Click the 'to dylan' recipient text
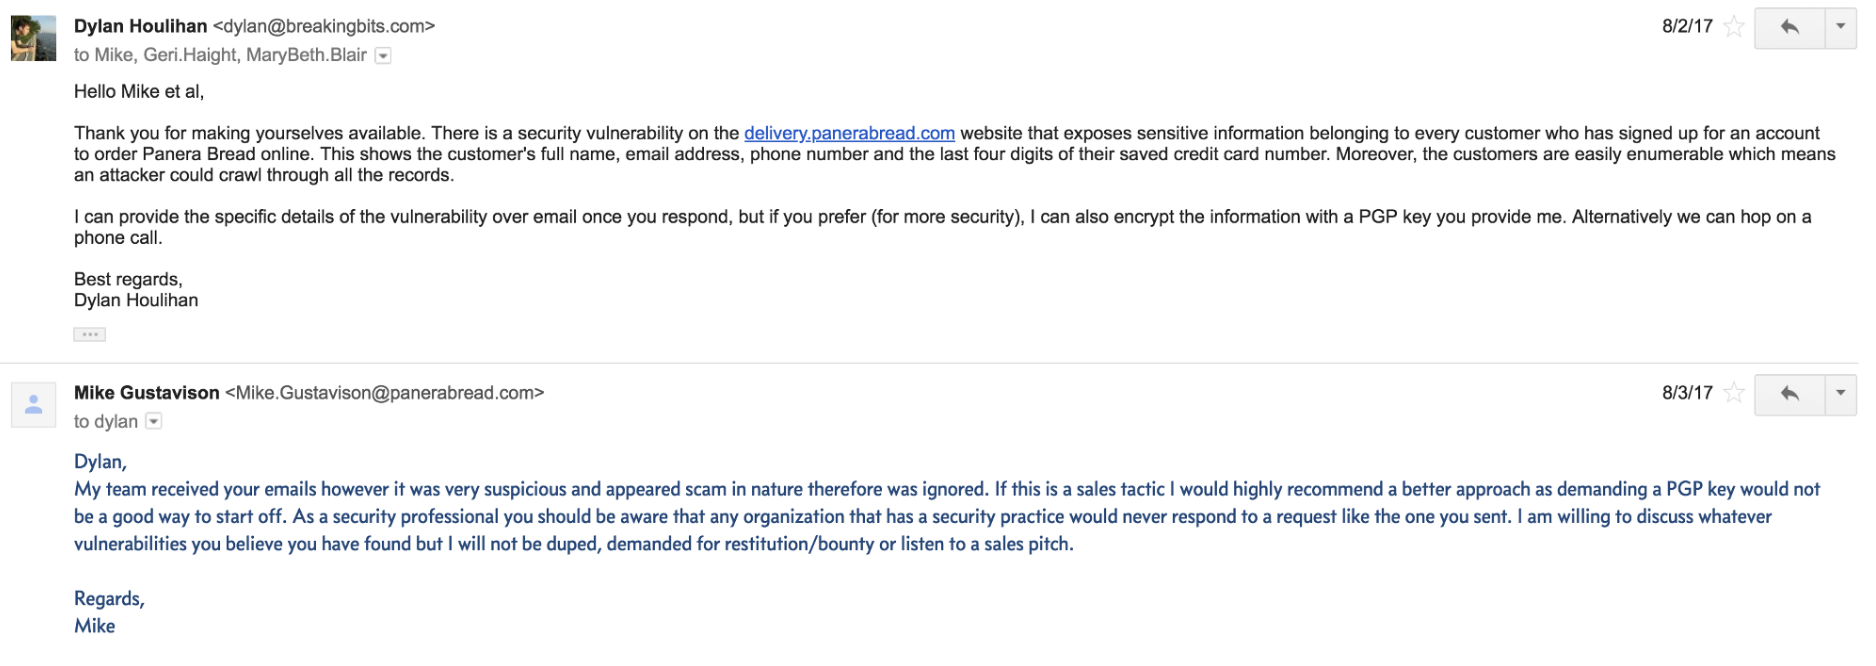The image size is (1876, 666). click(x=105, y=422)
